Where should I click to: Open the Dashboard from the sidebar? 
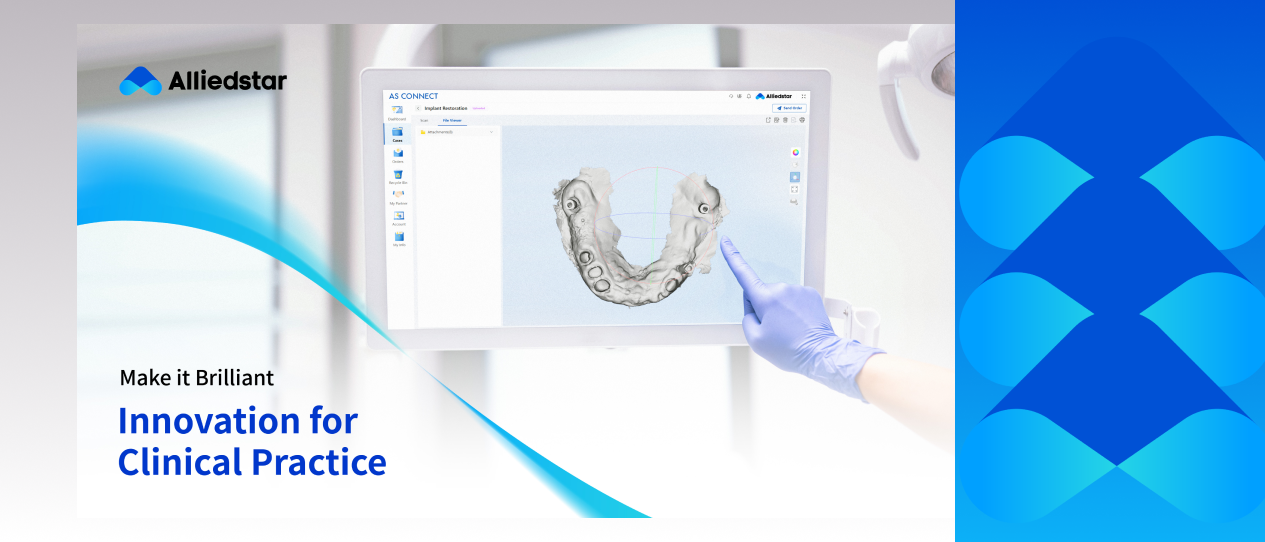click(x=397, y=111)
